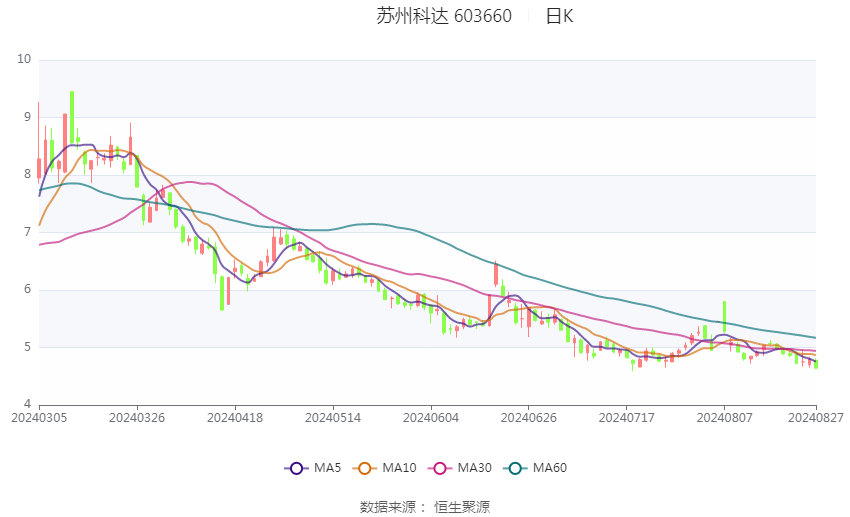Viewport: 850px width, 517px height.
Task: Click the y-axis value 9
Action: click(28, 117)
